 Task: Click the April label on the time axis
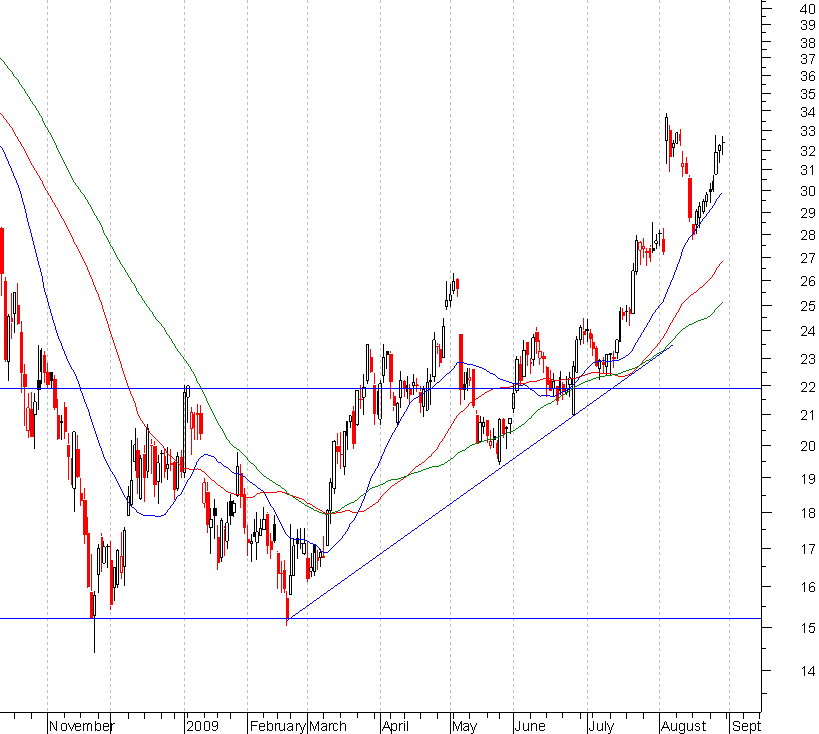[x=395, y=726]
